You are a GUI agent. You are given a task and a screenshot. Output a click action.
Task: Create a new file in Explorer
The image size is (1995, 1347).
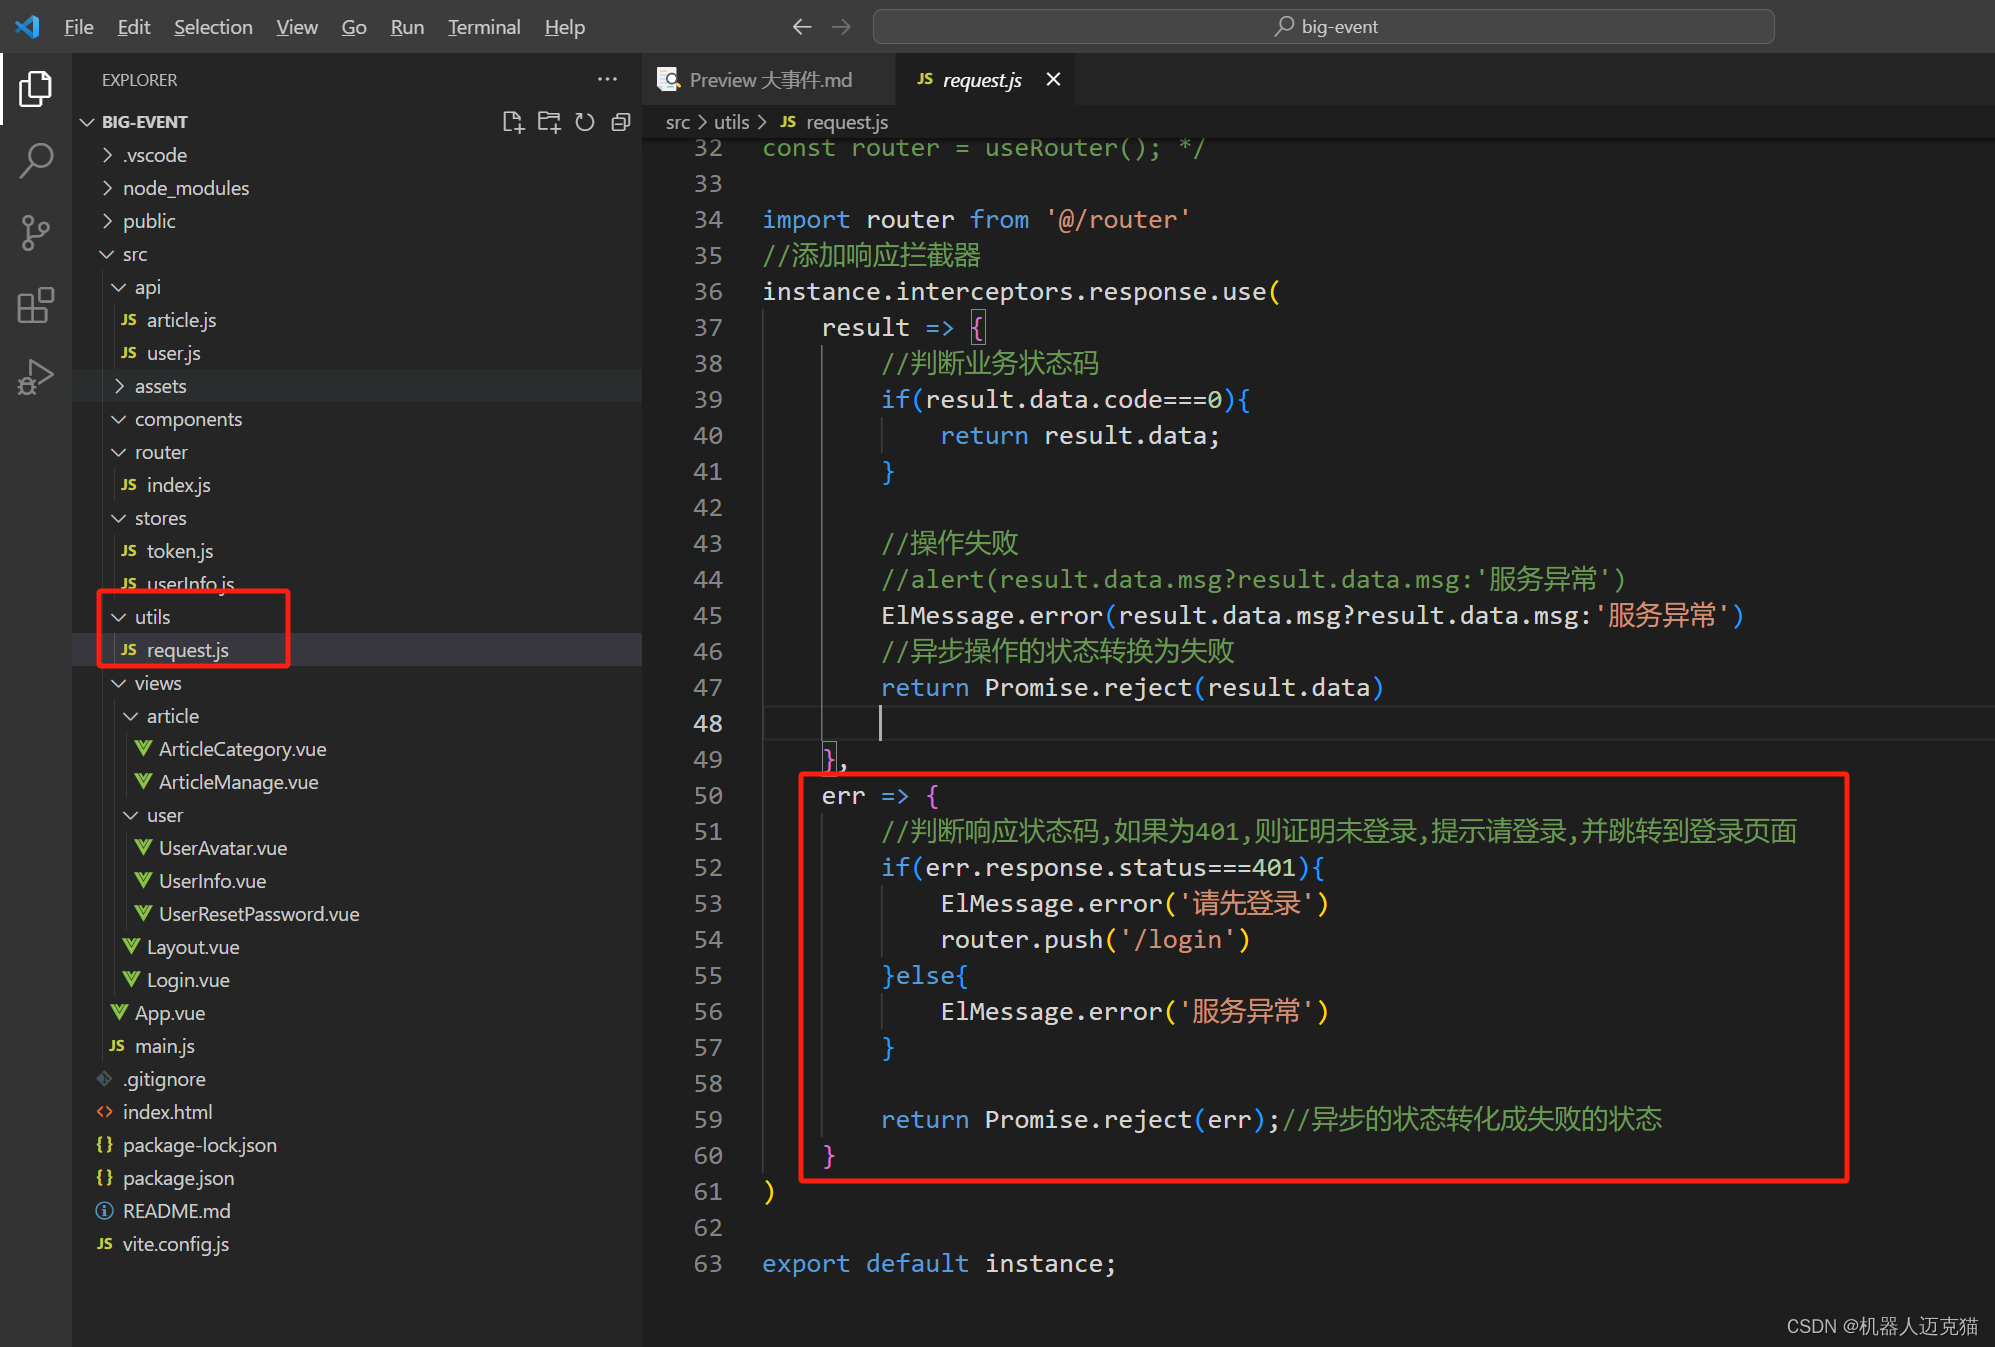coord(513,121)
